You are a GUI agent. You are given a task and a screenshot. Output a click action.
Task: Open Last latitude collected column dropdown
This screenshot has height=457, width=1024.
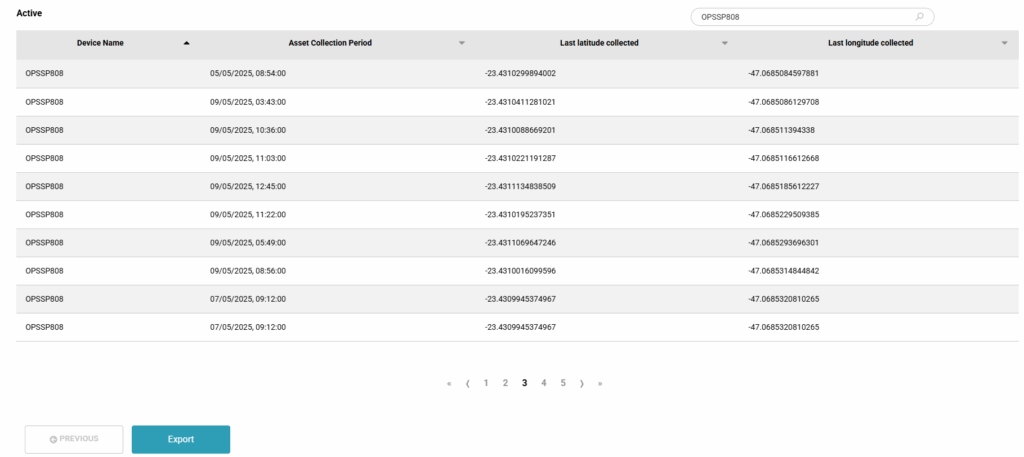tap(724, 43)
